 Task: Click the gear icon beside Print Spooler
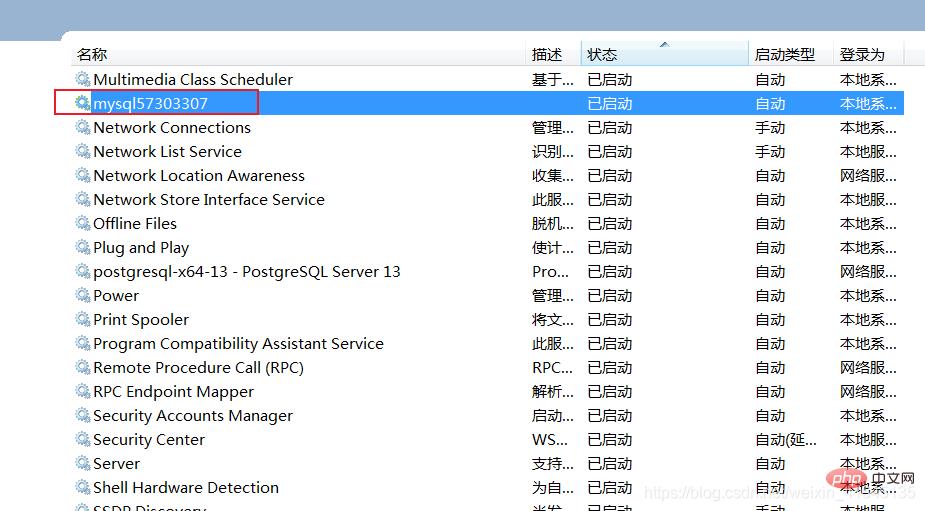point(83,319)
